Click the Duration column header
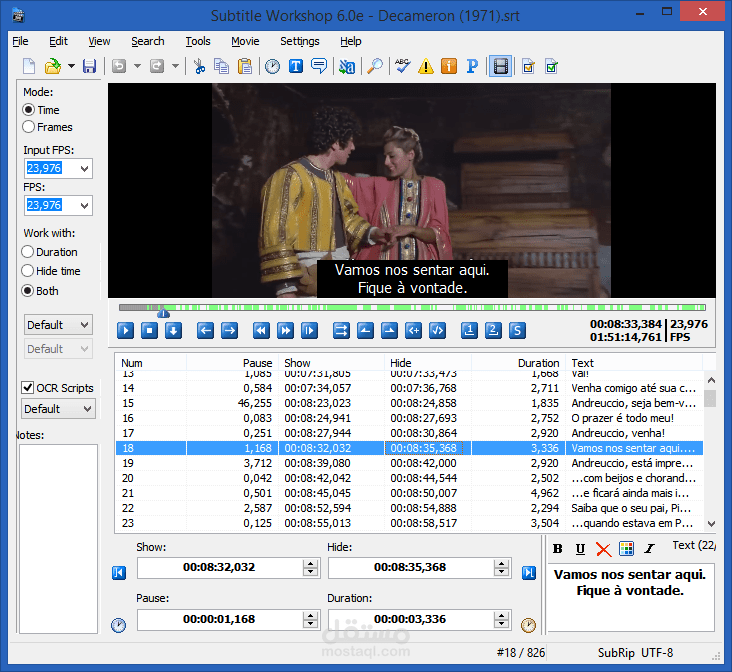The width and height of the screenshot is (732, 672). point(518,363)
